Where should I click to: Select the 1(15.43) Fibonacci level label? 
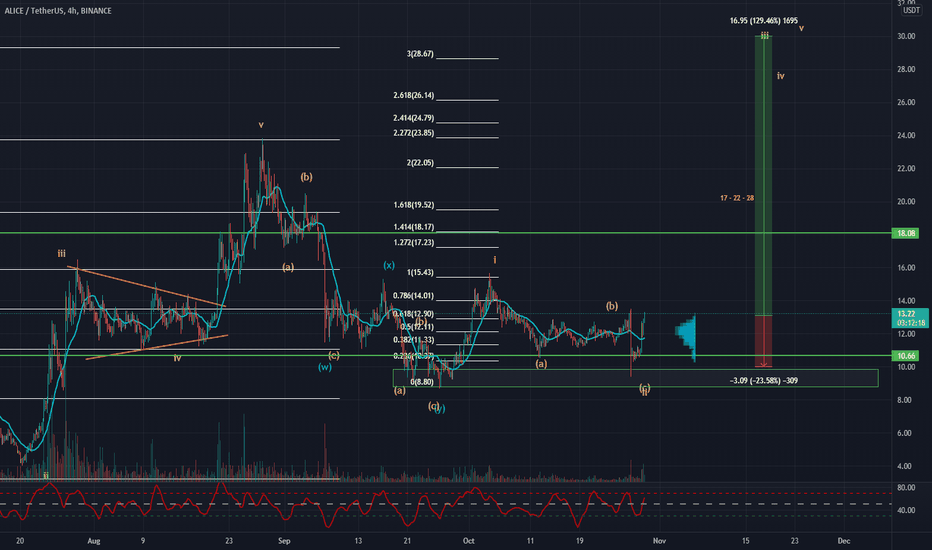pos(420,273)
